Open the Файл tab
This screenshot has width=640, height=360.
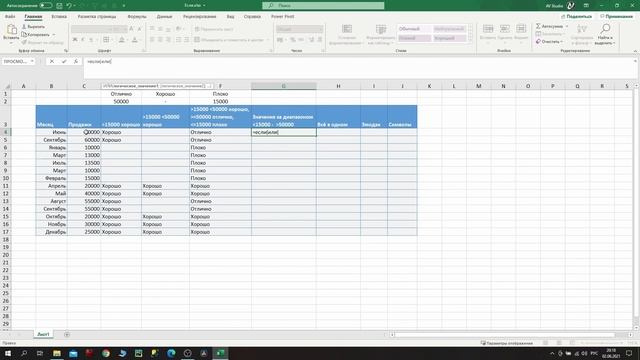10,17
